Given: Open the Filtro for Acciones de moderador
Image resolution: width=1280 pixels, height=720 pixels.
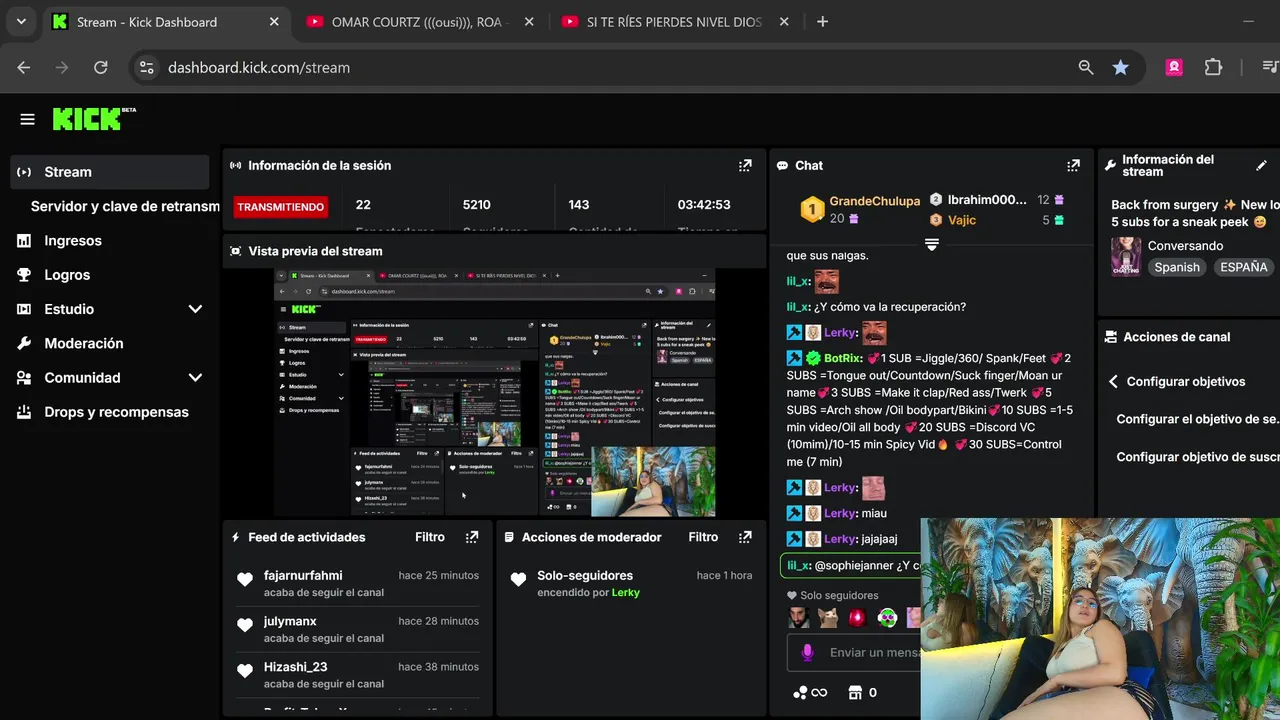Looking at the screenshot, I should [x=703, y=537].
